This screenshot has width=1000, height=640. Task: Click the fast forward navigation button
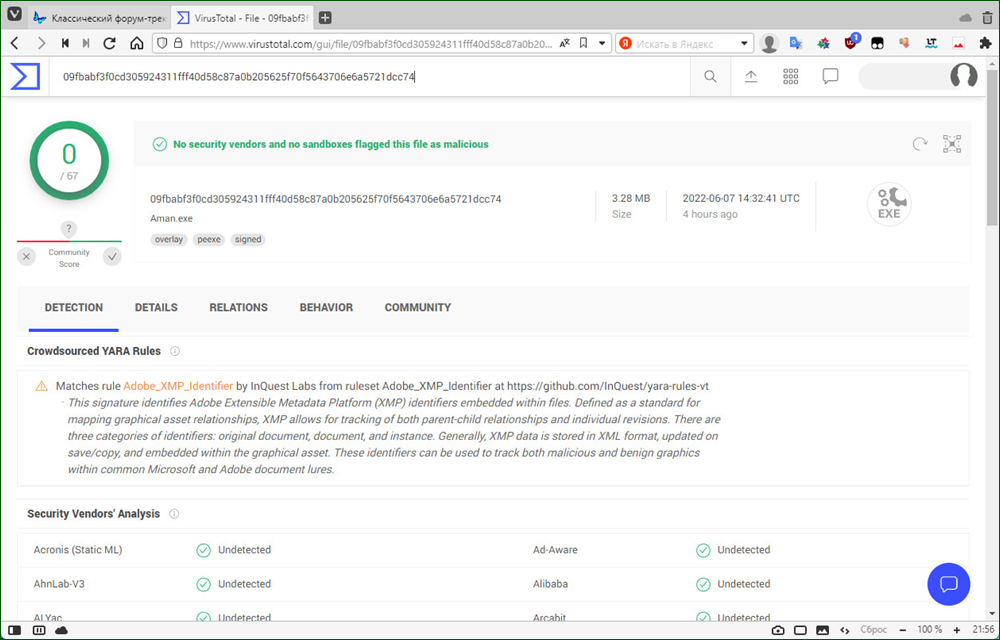pos(86,43)
